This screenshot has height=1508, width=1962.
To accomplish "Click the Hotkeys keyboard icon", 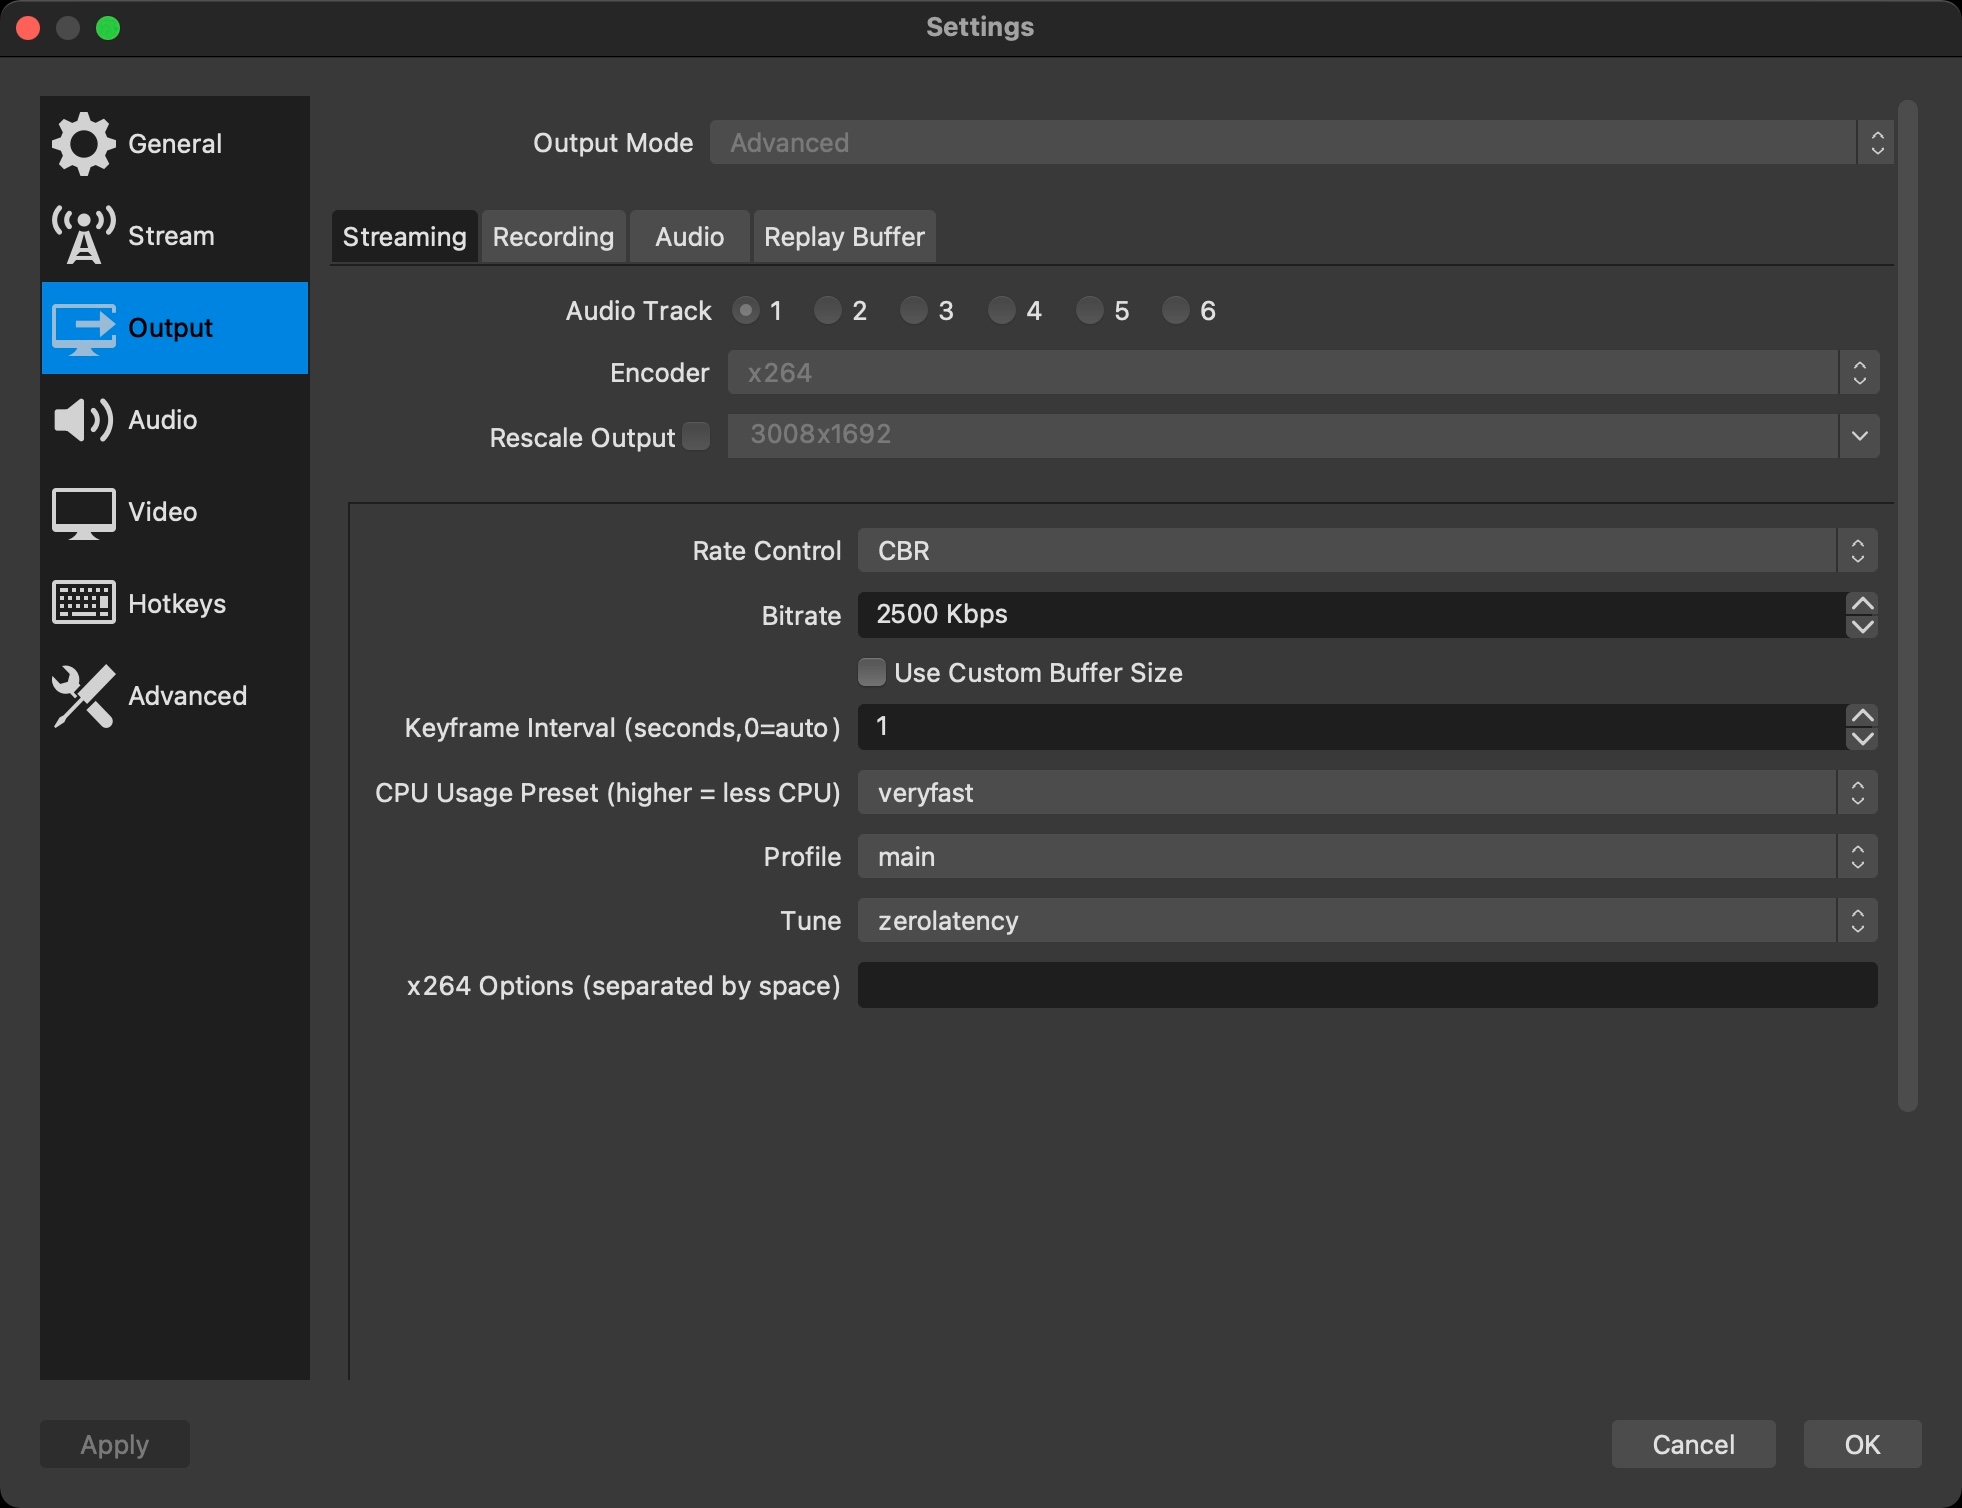I will click(83, 604).
